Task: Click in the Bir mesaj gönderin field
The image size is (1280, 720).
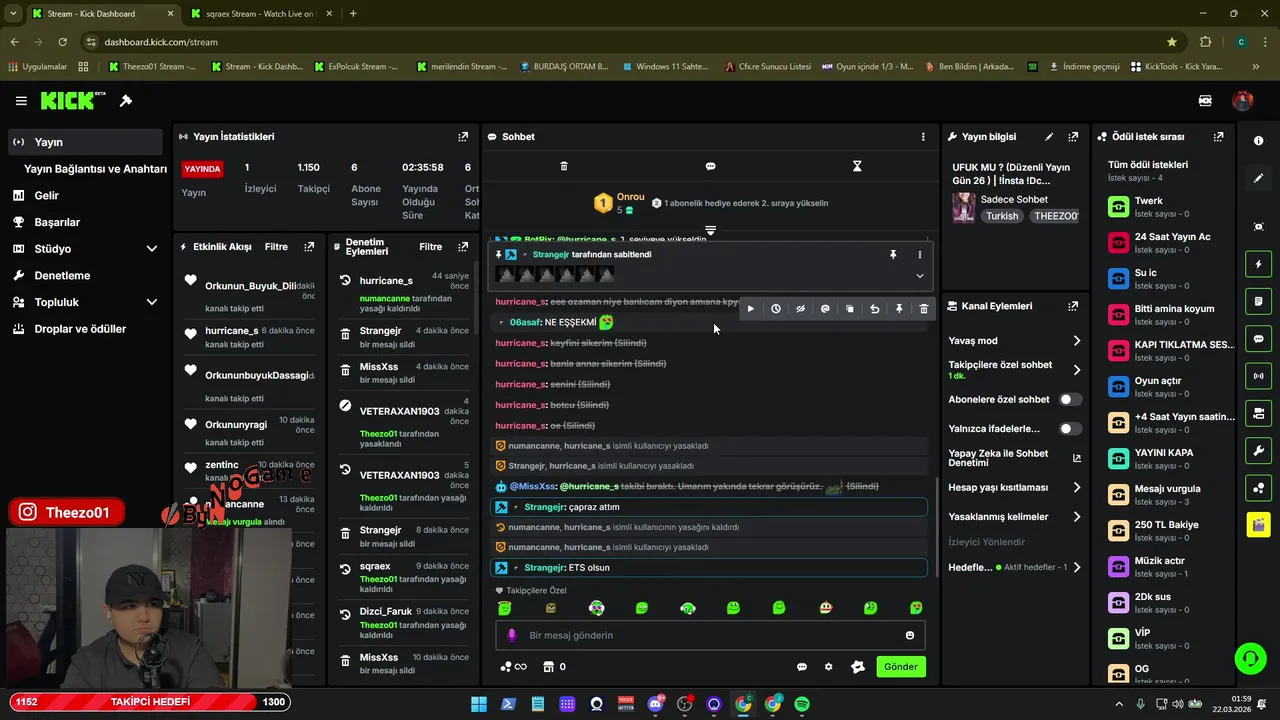Action: pos(710,635)
